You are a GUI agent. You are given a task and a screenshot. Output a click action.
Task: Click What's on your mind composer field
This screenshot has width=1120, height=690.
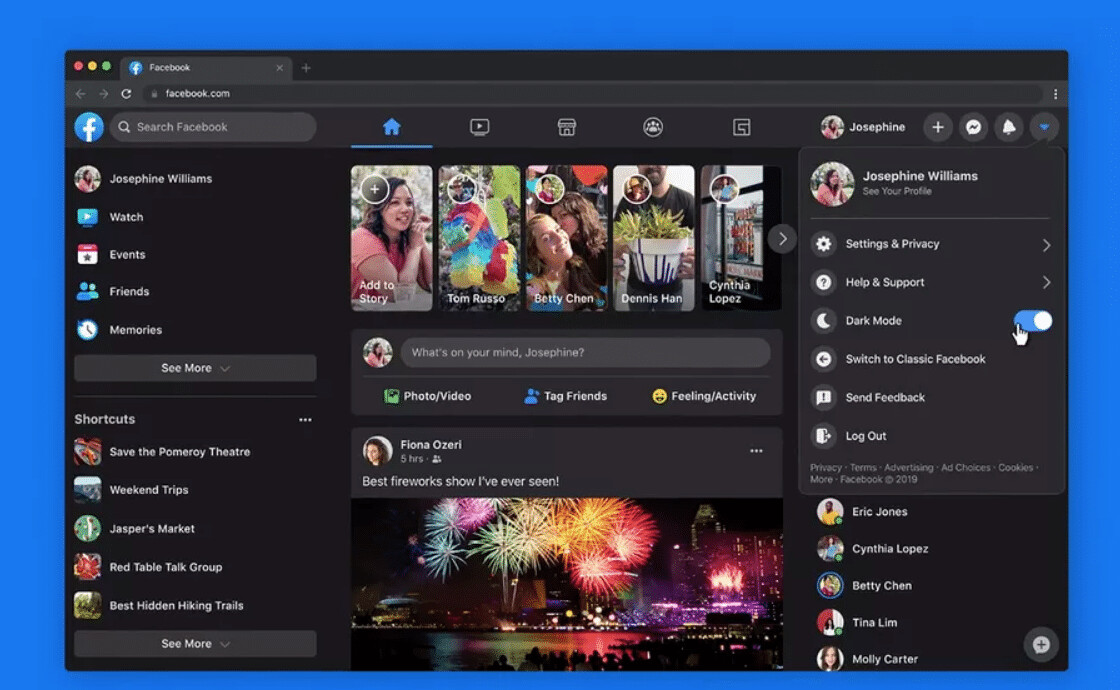[585, 352]
